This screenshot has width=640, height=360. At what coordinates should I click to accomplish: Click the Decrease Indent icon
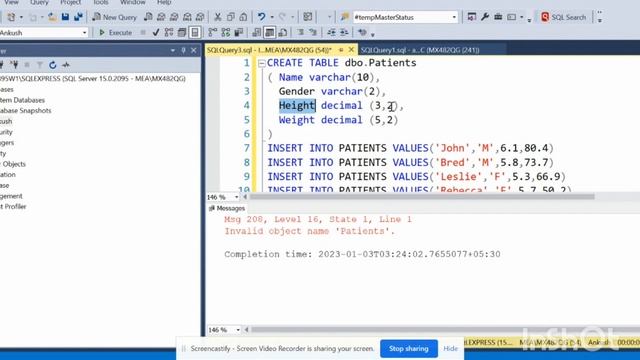point(331,32)
